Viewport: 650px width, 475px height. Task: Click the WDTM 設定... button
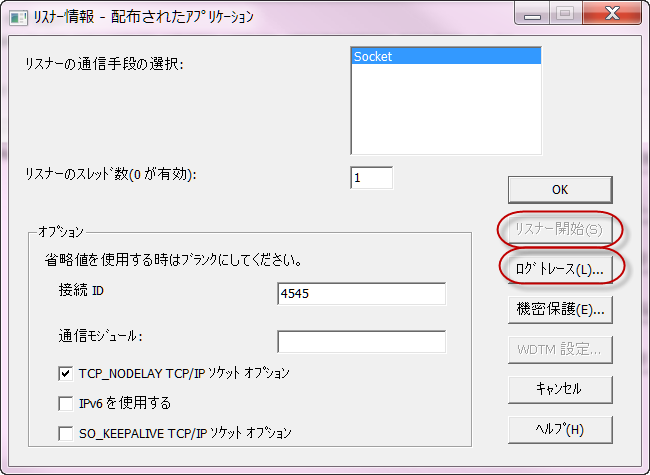pyautogui.click(x=560, y=349)
